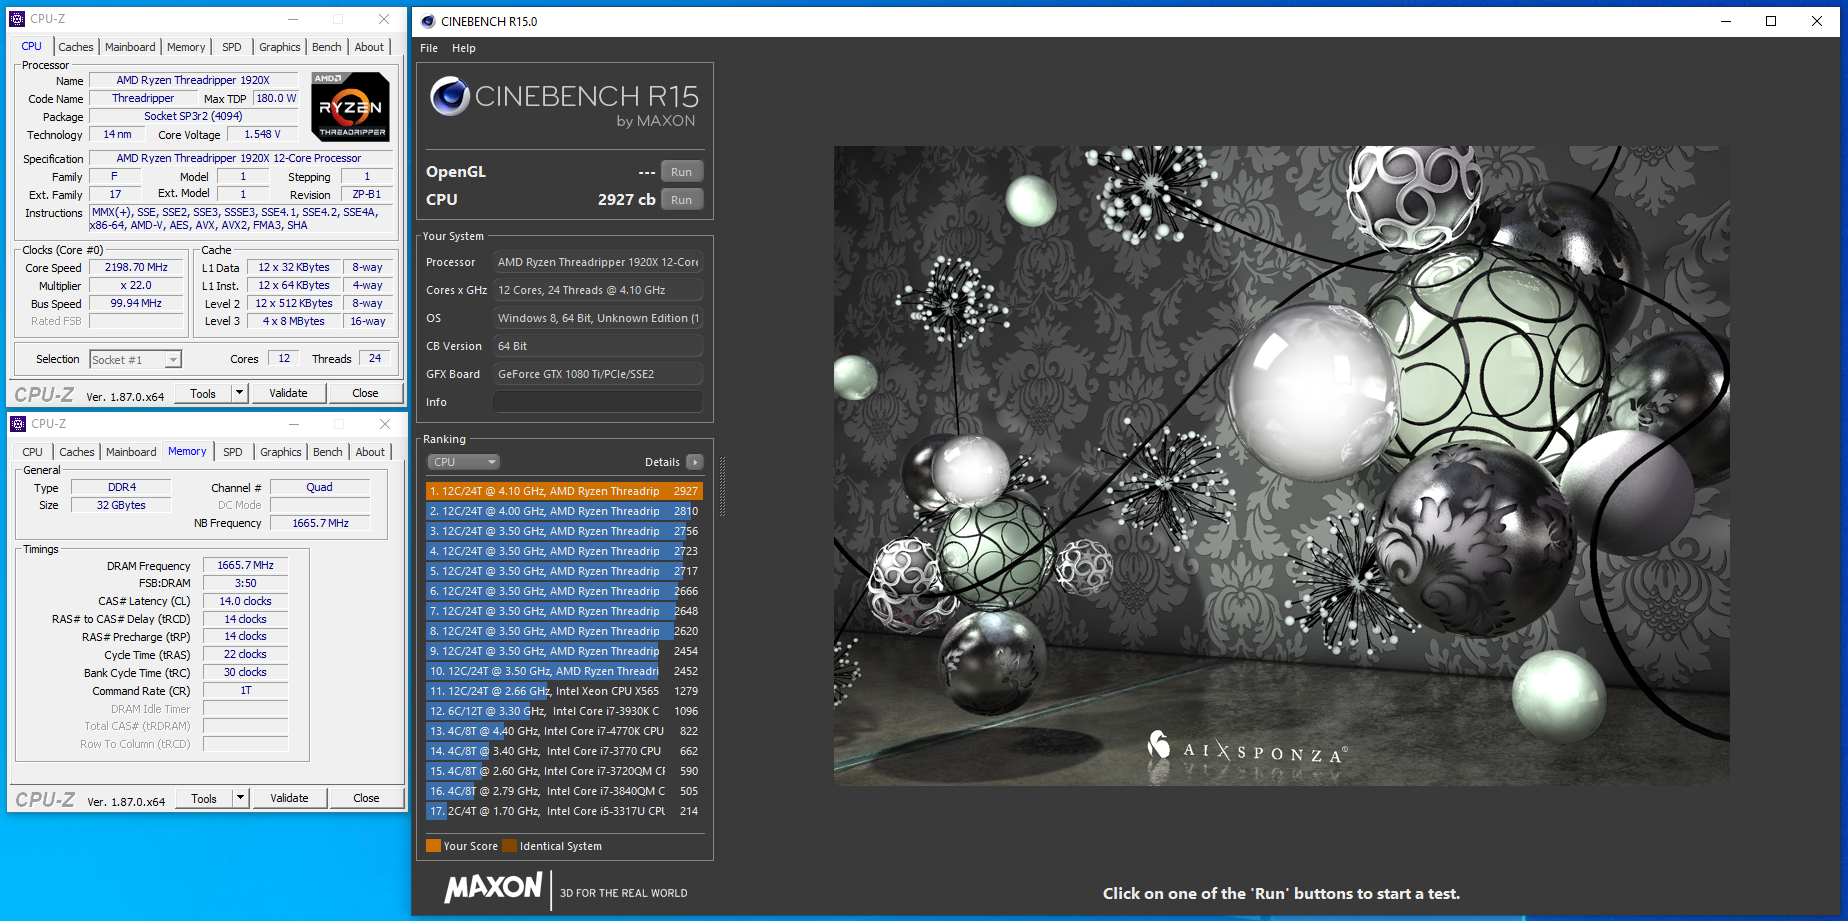Select ranking entry 11 Intel Xeon X5650
Viewport: 1848px width, 921px height.
[564, 691]
